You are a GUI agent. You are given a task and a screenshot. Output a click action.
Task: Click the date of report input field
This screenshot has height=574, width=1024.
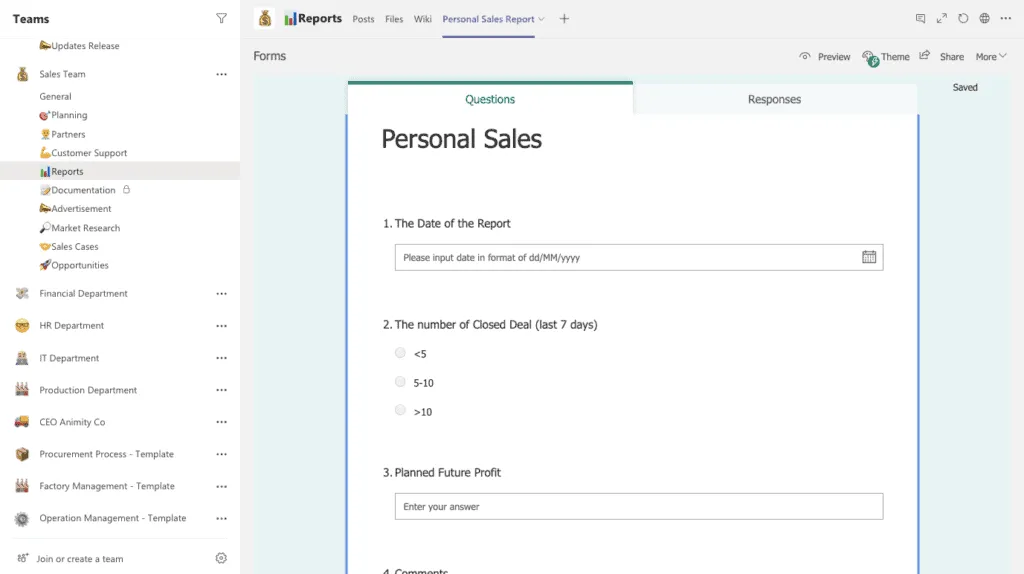pos(639,257)
